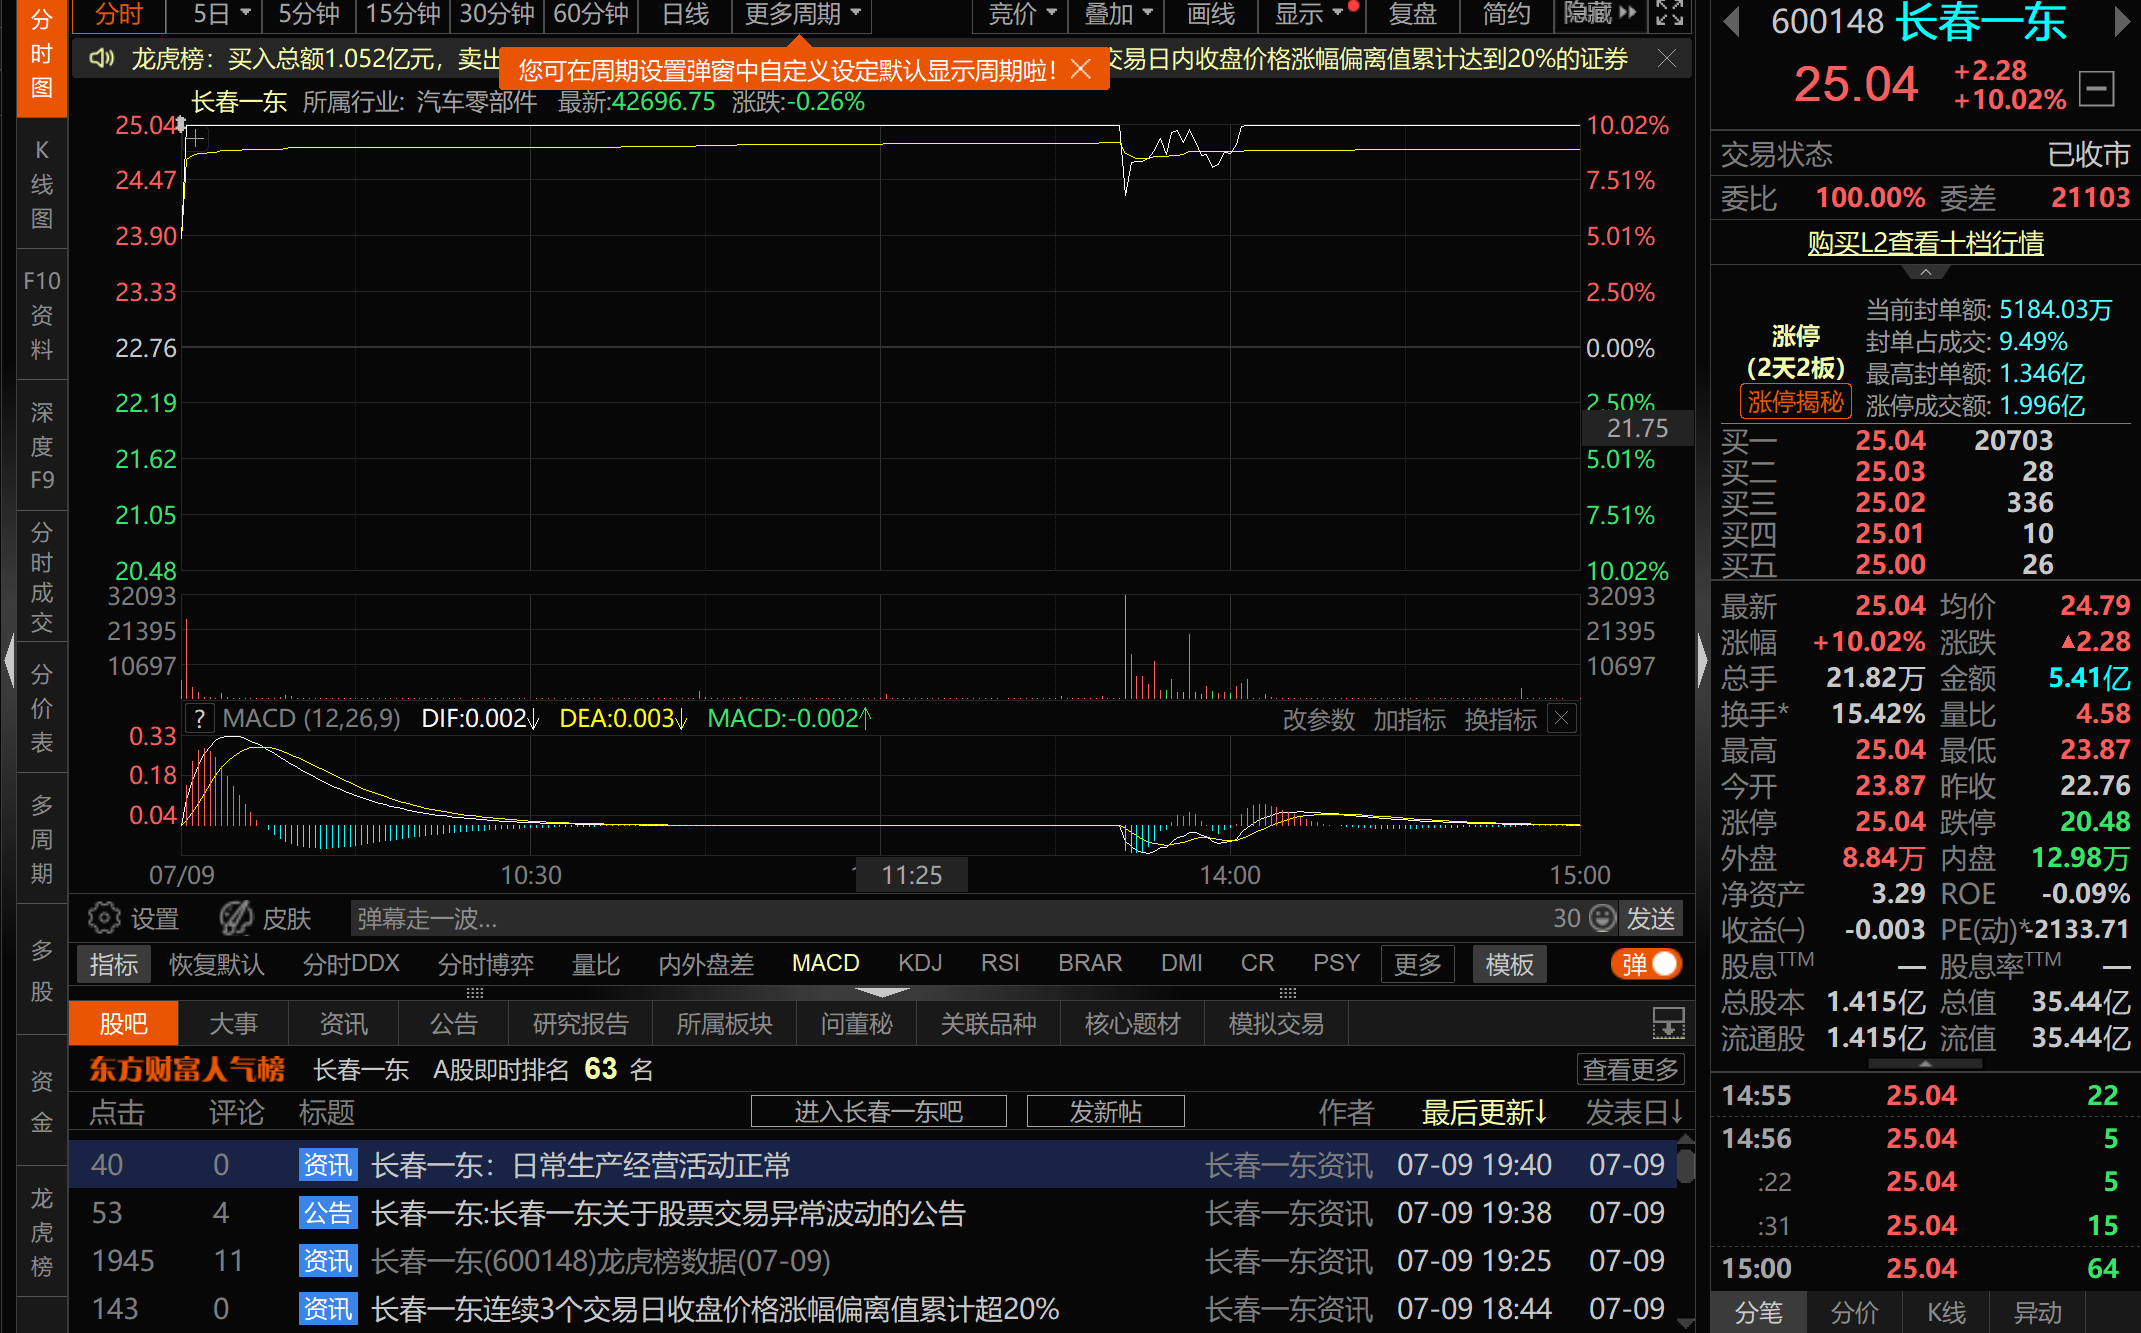Collapse the order book with up chevron
The image size is (2141, 1333).
click(x=1925, y=273)
